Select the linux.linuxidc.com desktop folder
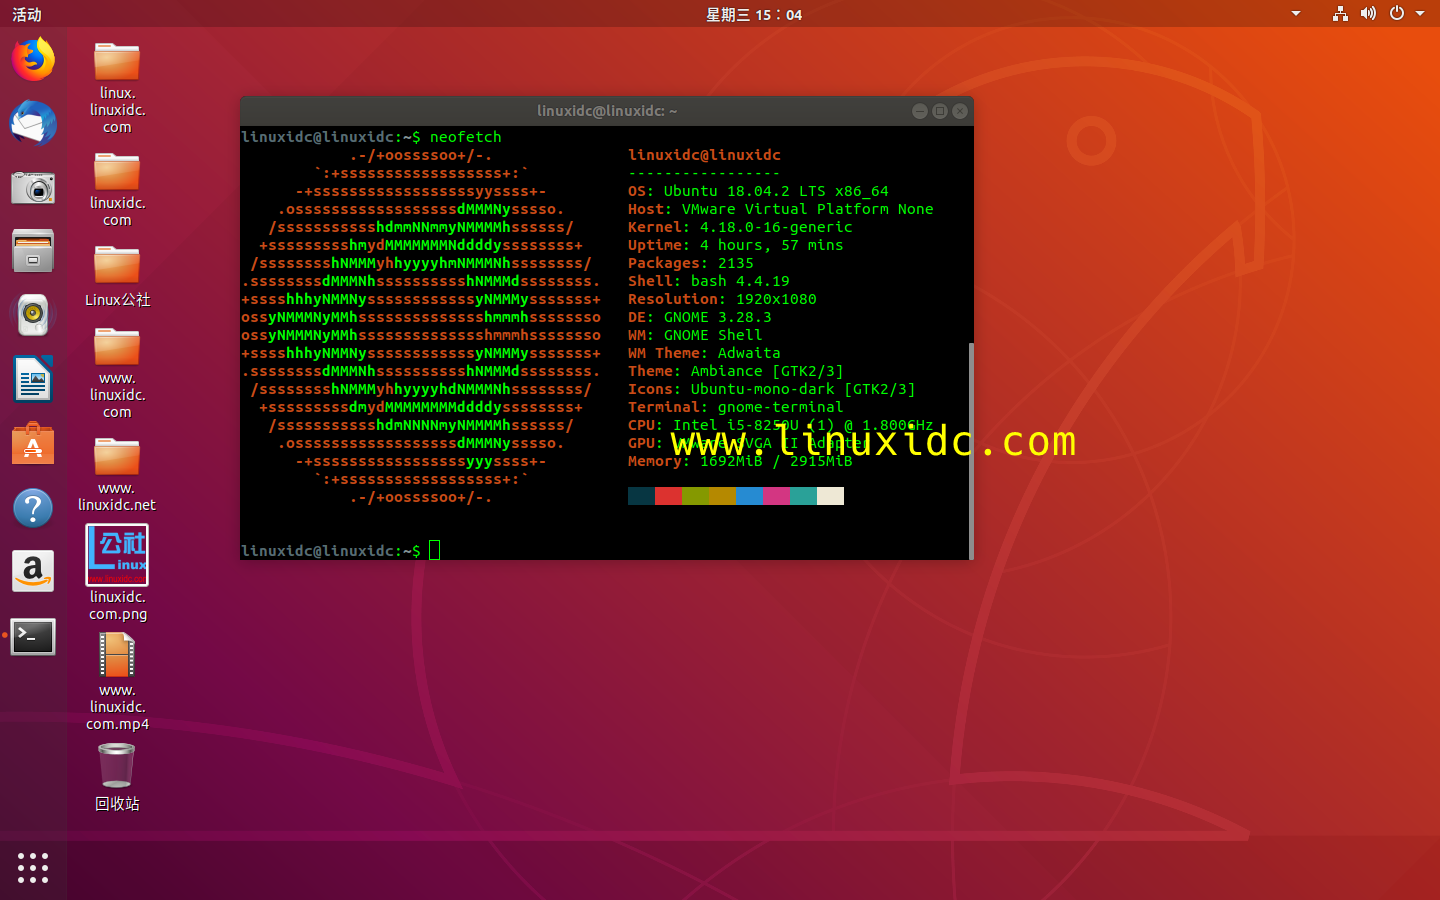 [x=117, y=87]
